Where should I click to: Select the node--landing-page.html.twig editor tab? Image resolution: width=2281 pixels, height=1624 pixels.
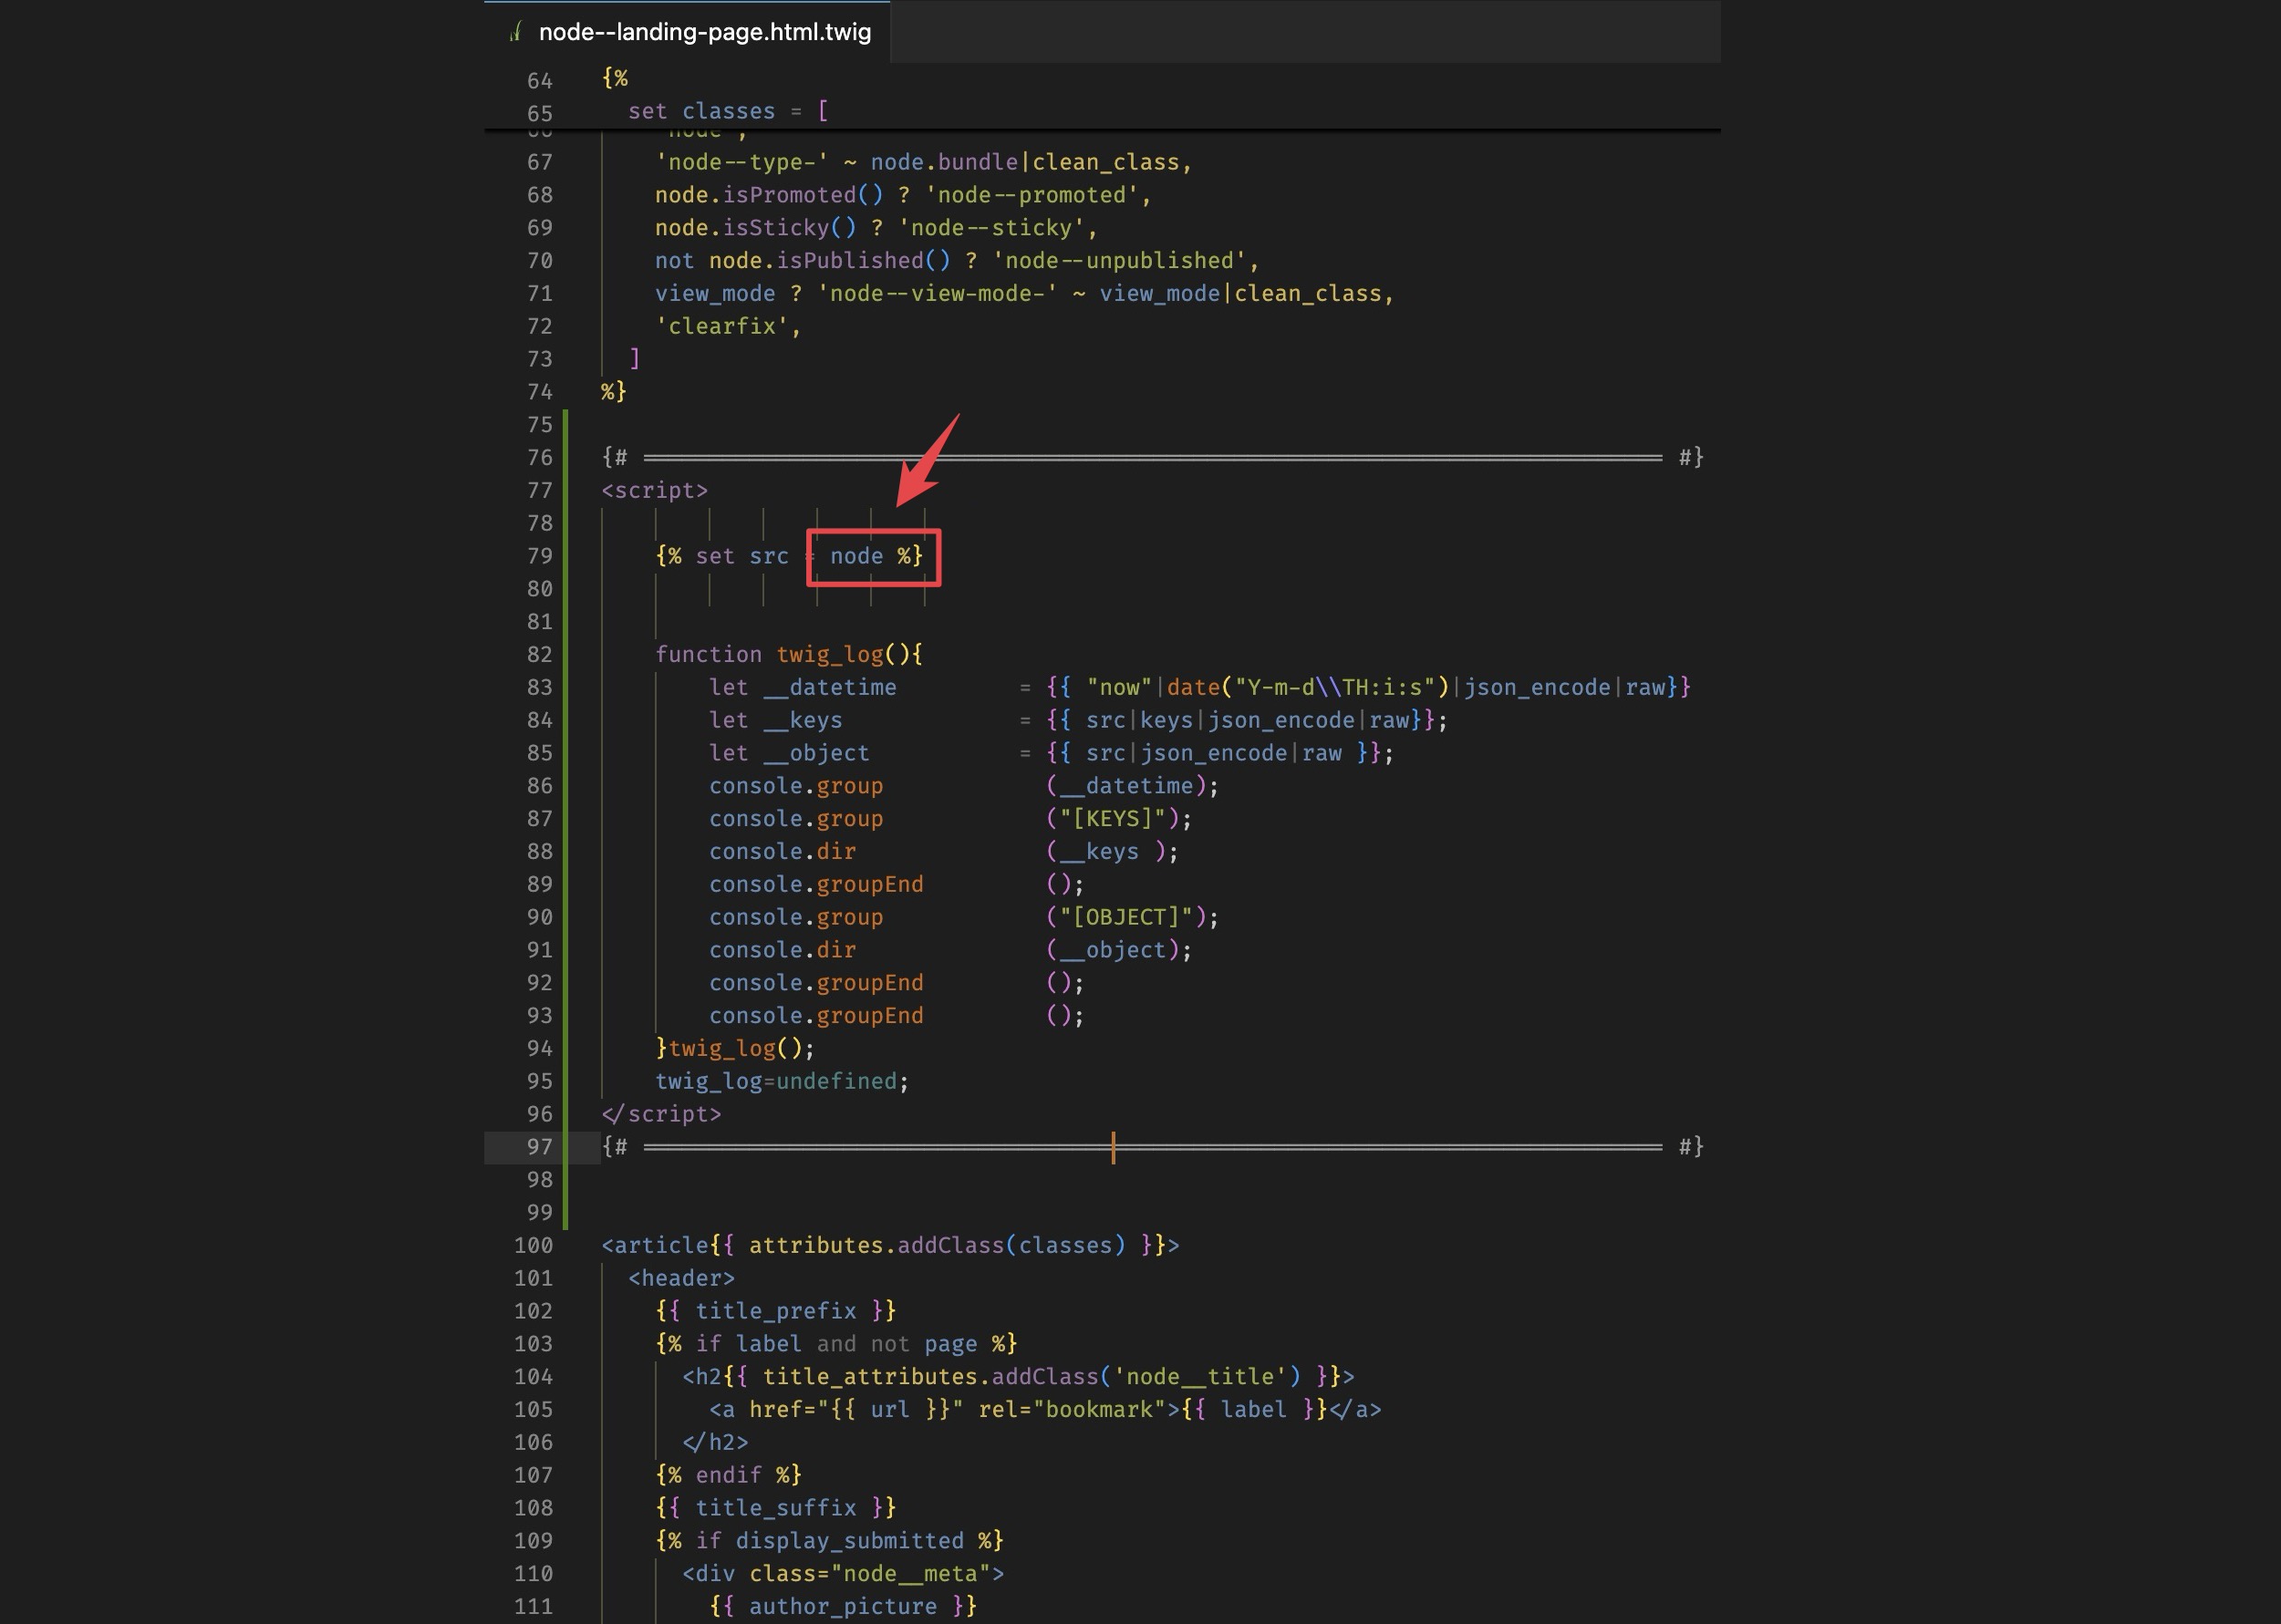[687, 32]
